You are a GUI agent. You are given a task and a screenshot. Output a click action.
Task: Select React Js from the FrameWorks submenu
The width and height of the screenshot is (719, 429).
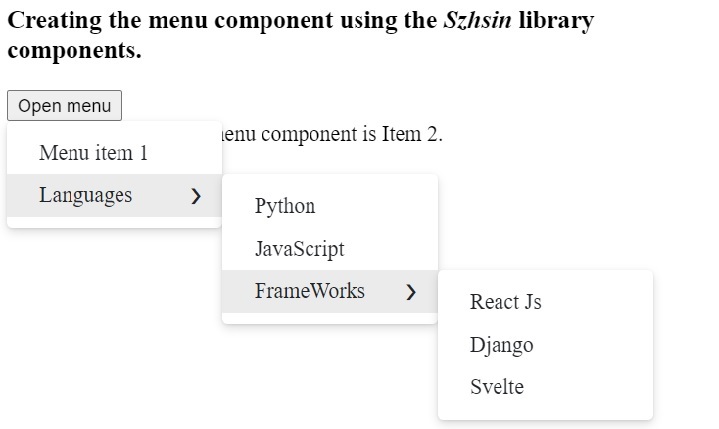click(x=506, y=302)
